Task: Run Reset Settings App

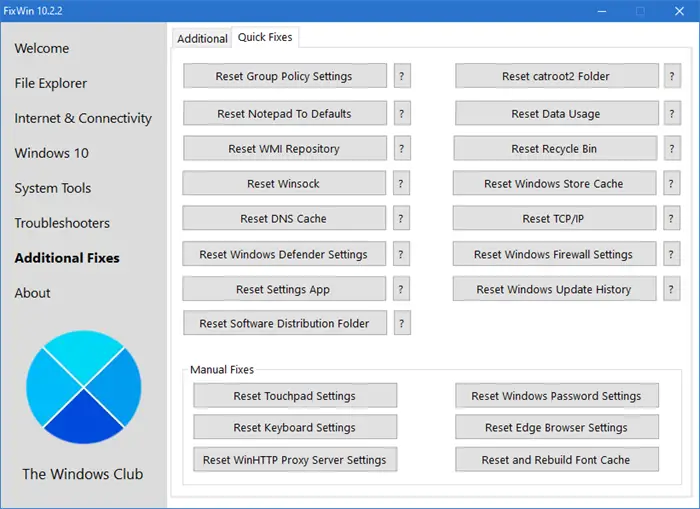Action: click(284, 289)
